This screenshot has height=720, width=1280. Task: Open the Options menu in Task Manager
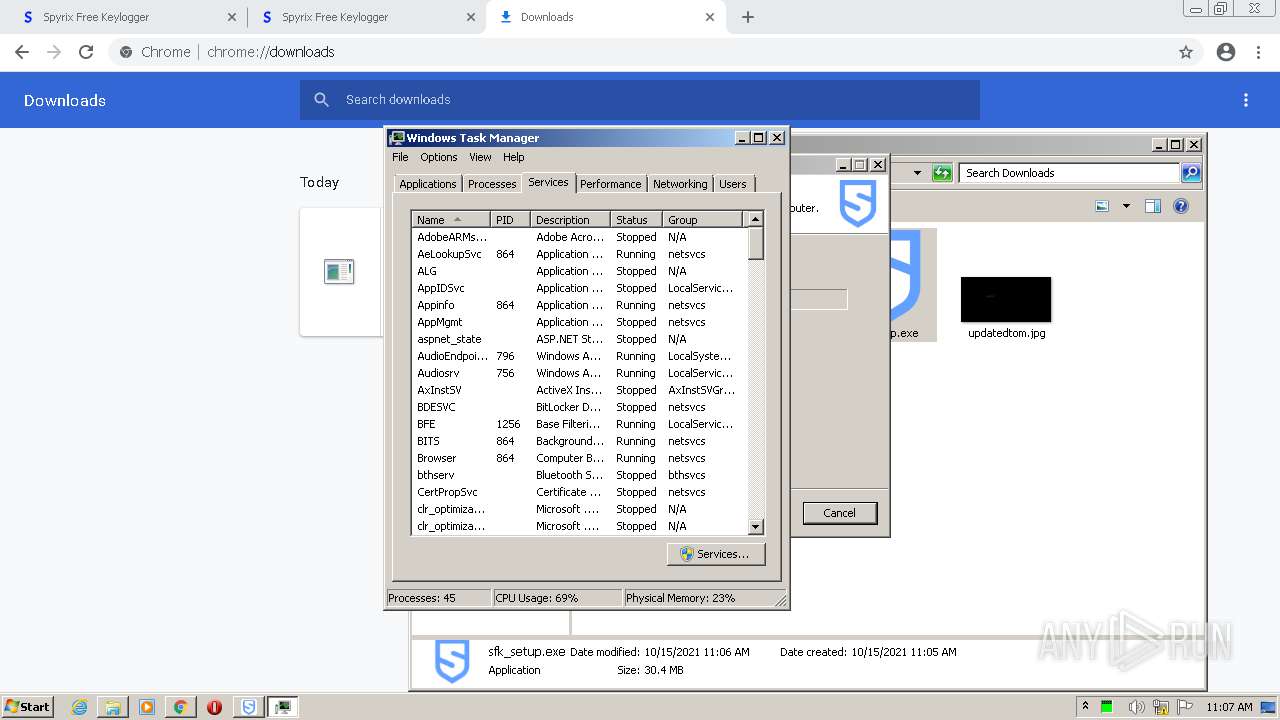[438, 157]
